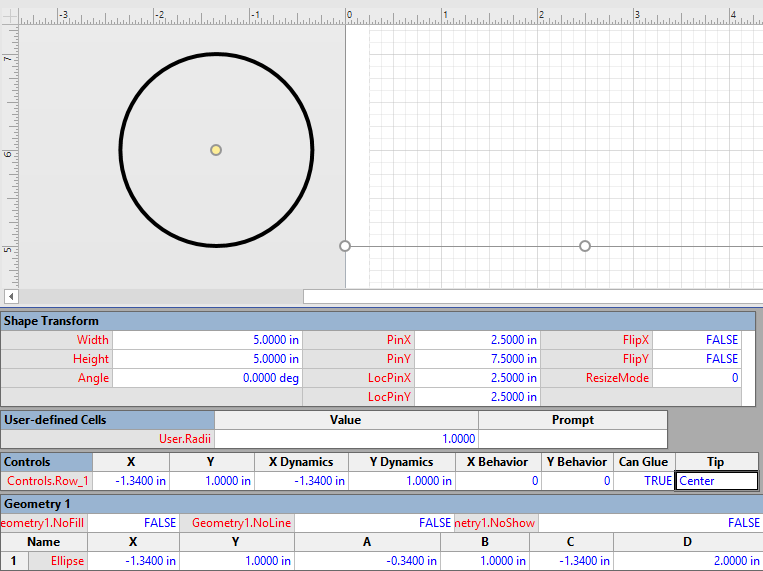Click the Tip field containing Center

click(x=716, y=481)
